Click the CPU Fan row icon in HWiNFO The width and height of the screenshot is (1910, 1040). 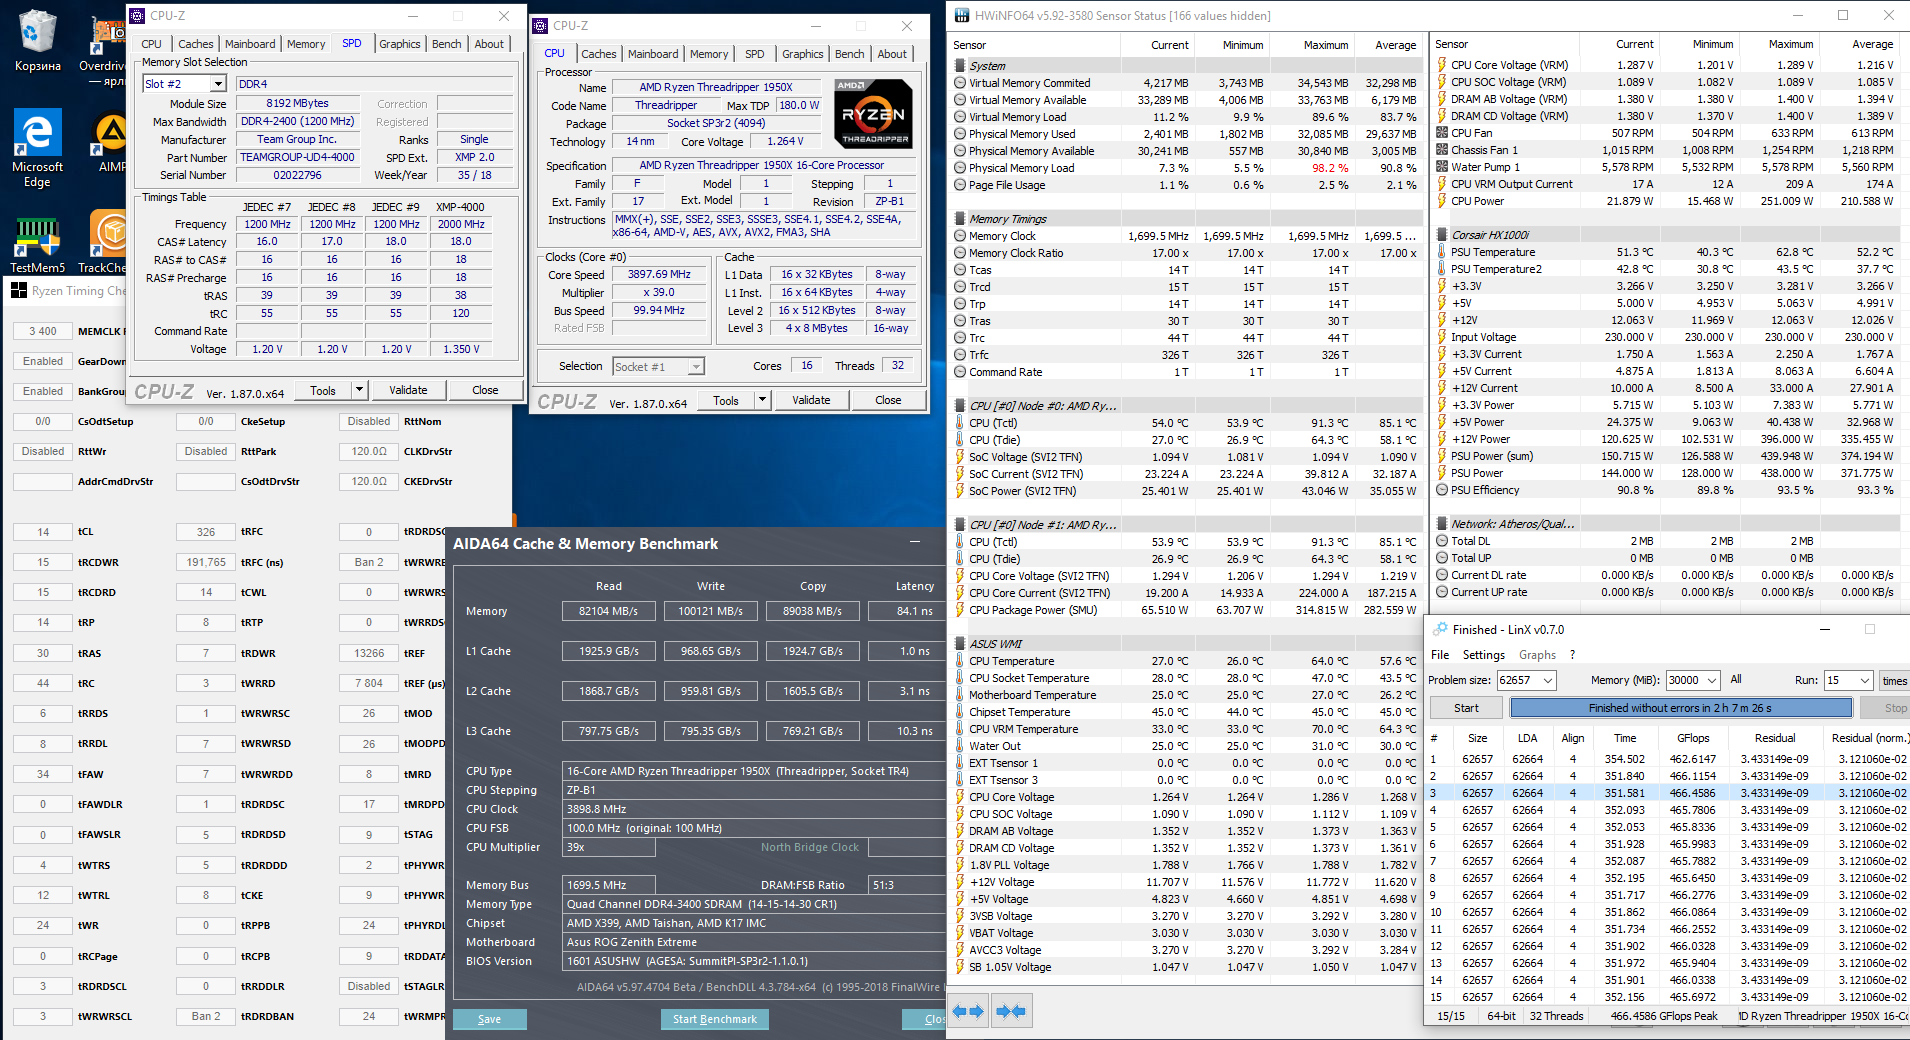click(x=1442, y=132)
